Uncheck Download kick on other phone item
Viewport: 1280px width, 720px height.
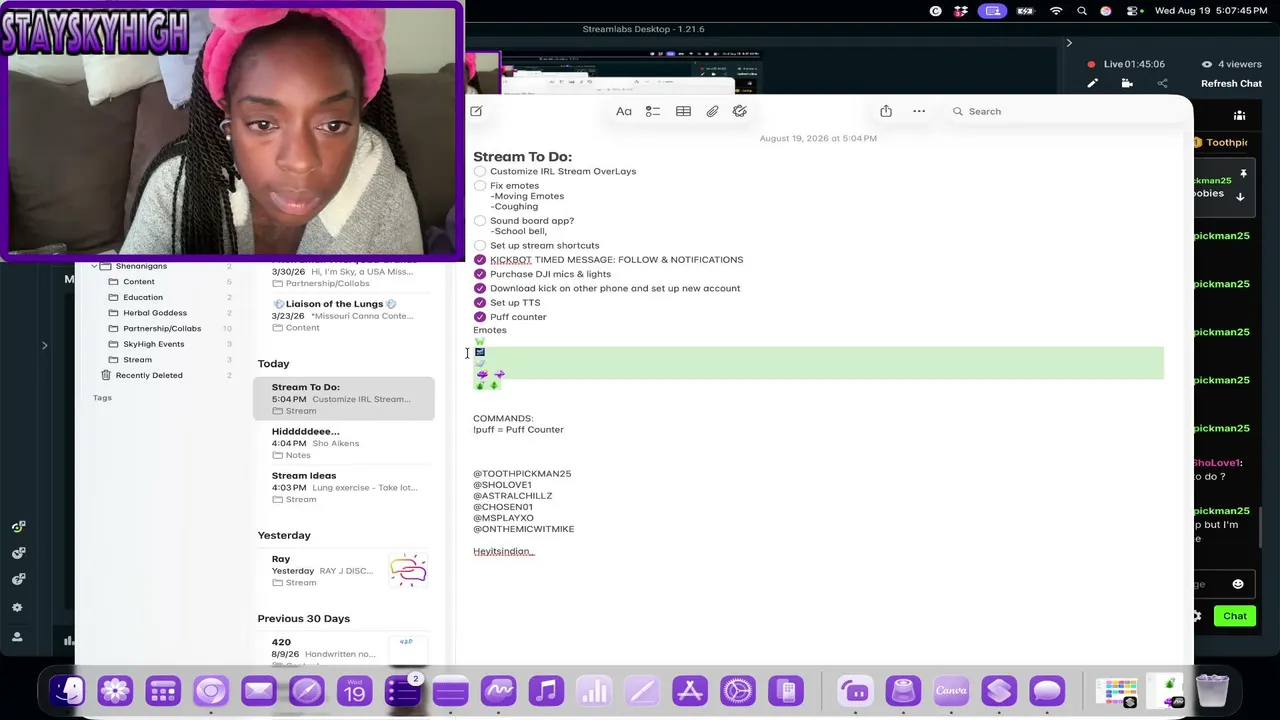480,288
